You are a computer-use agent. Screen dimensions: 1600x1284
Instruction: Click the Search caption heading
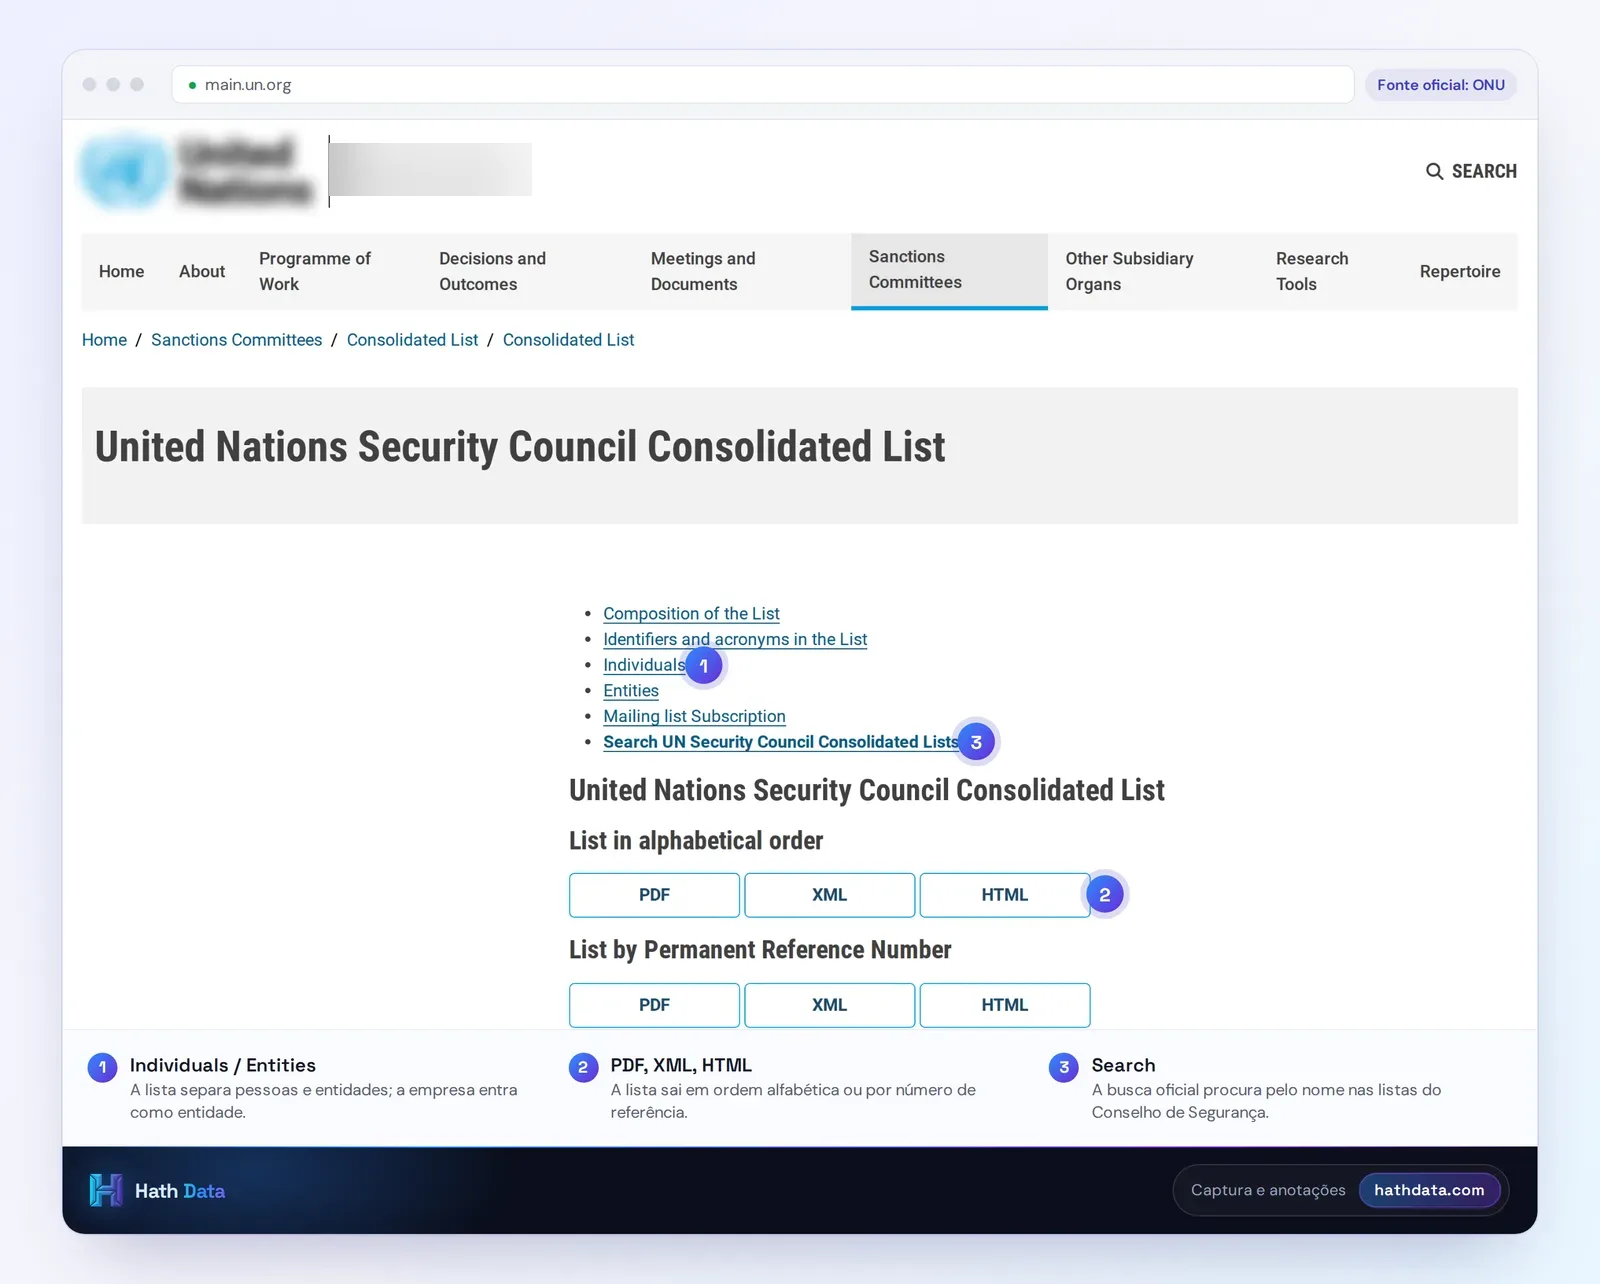tap(1123, 1066)
